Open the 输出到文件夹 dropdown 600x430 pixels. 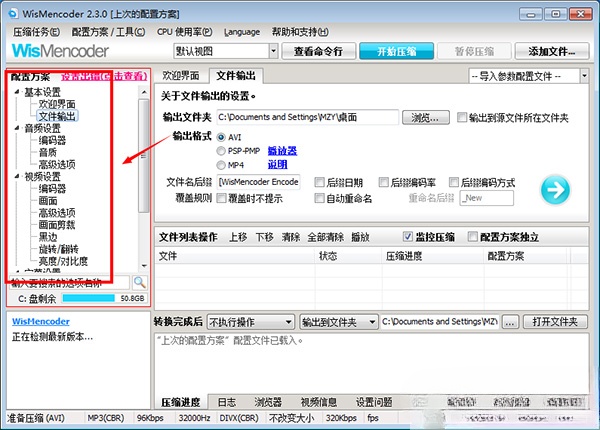point(339,322)
